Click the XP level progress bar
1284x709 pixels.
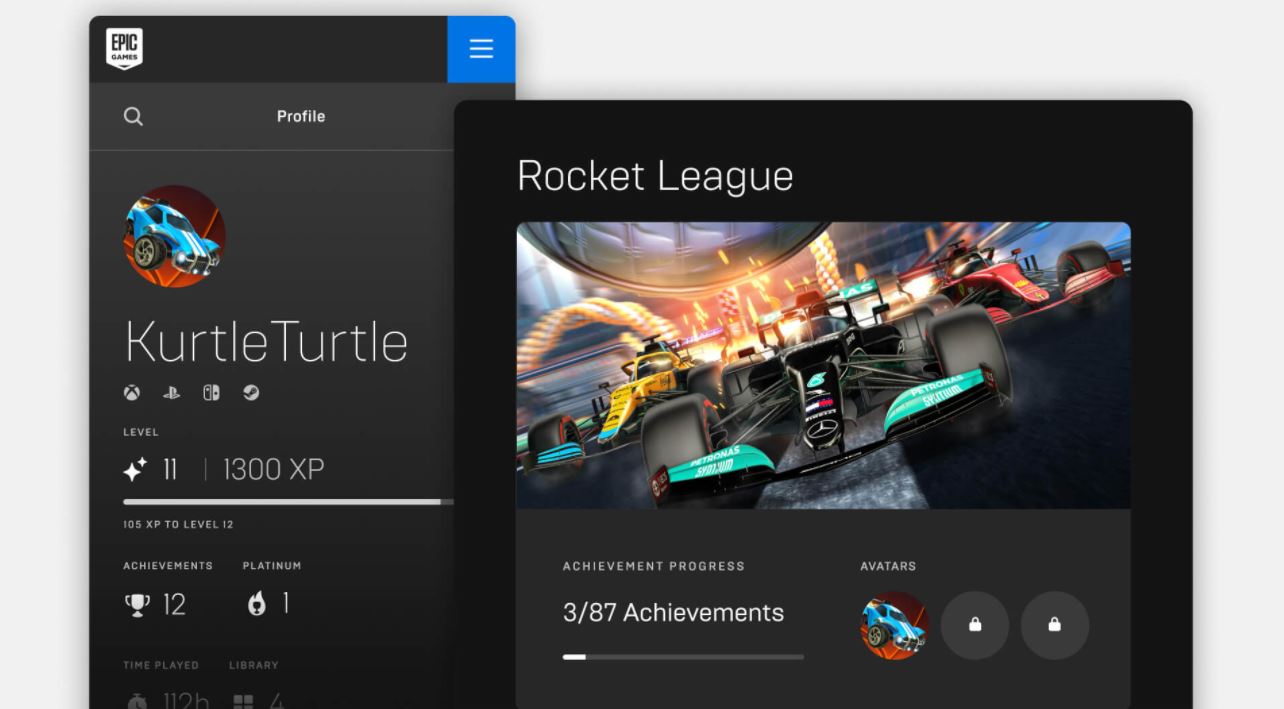point(287,502)
